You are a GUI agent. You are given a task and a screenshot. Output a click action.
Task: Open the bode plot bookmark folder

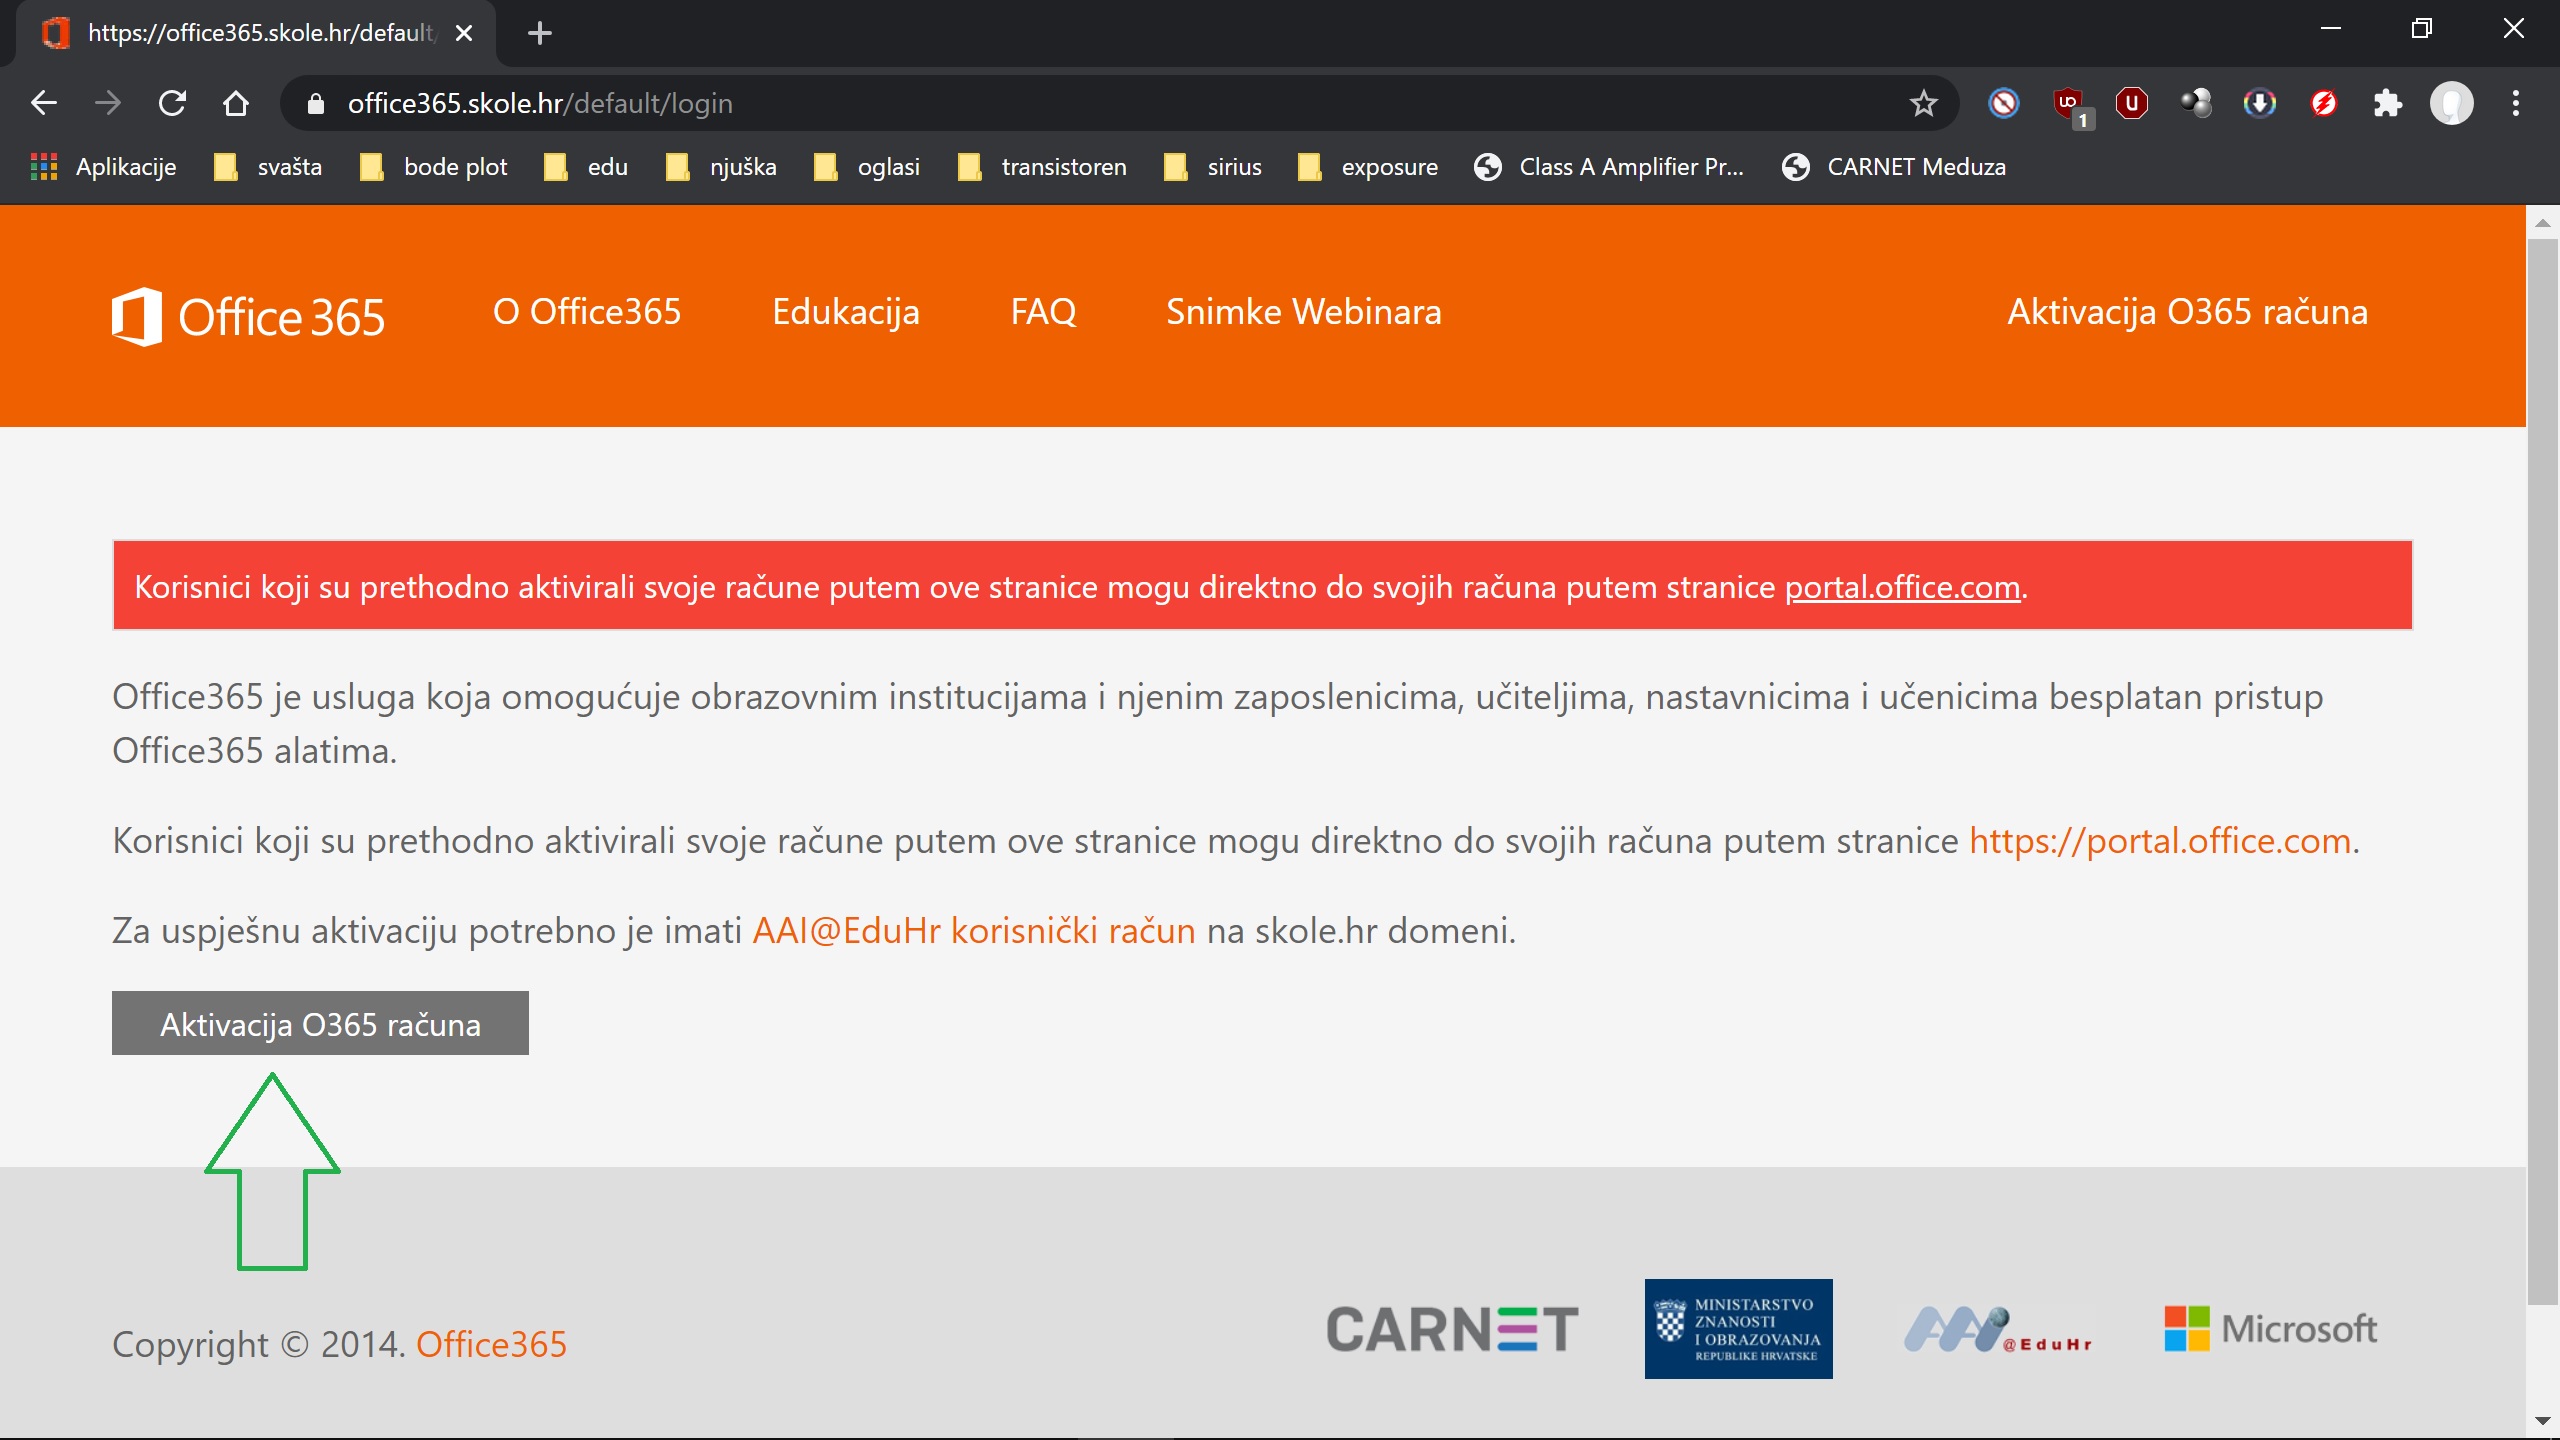point(434,167)
